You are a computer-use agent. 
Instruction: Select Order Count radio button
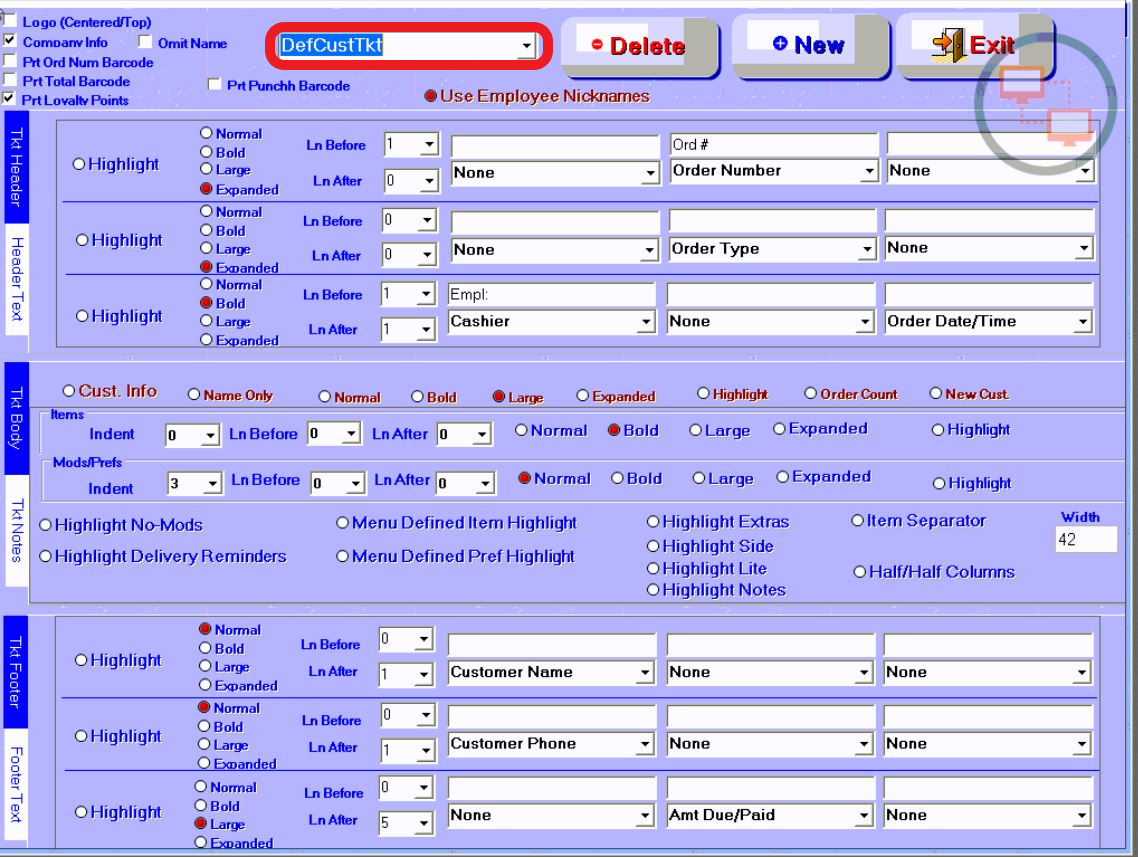(x=811, y=393)
